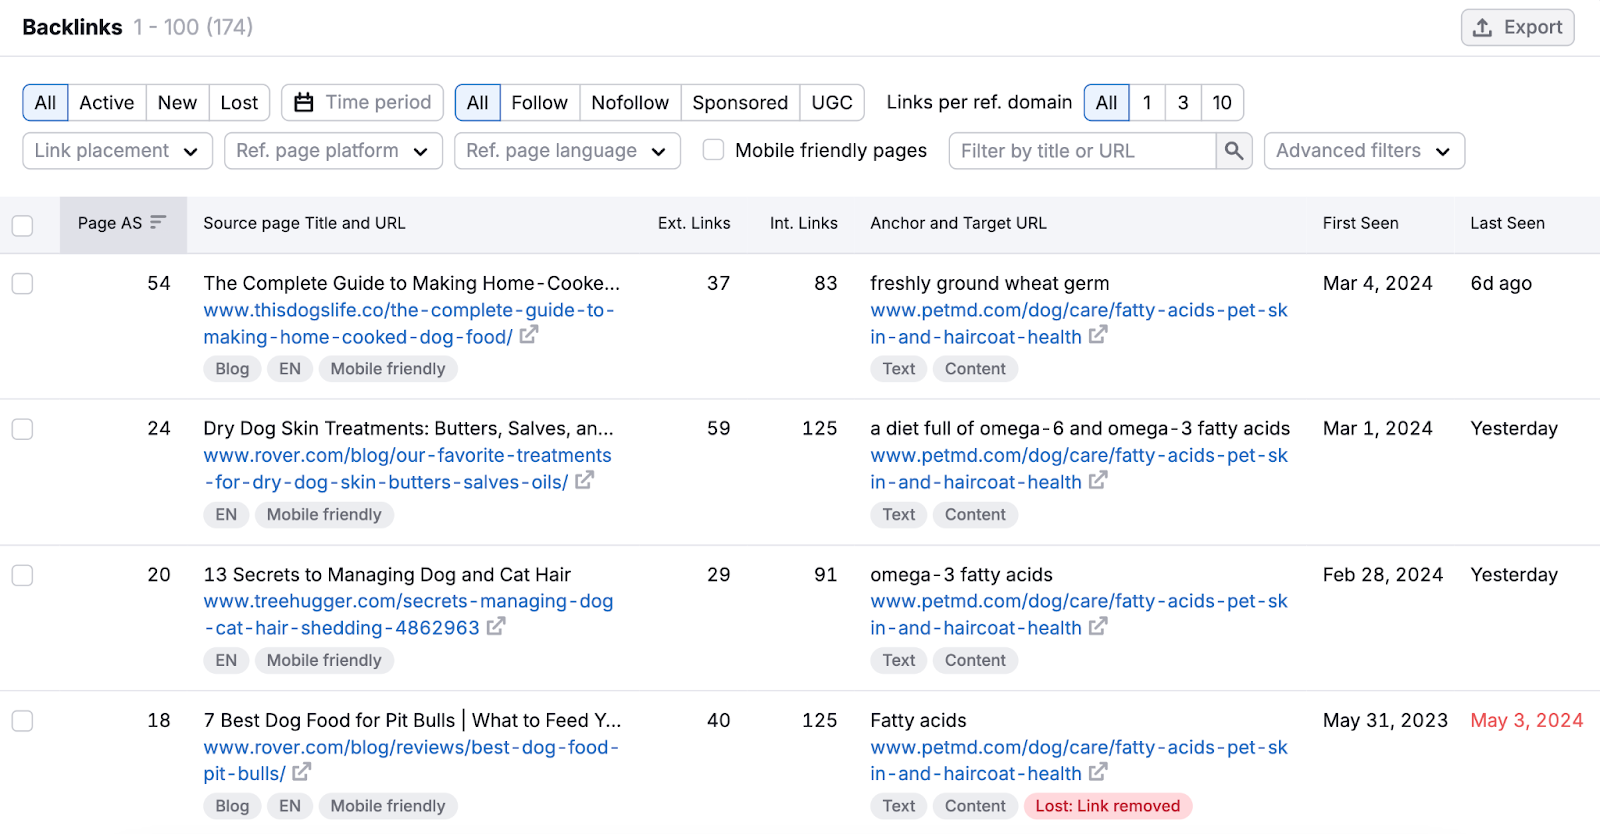Open petmd target URL in Fatty acids row

point(1078,760)
